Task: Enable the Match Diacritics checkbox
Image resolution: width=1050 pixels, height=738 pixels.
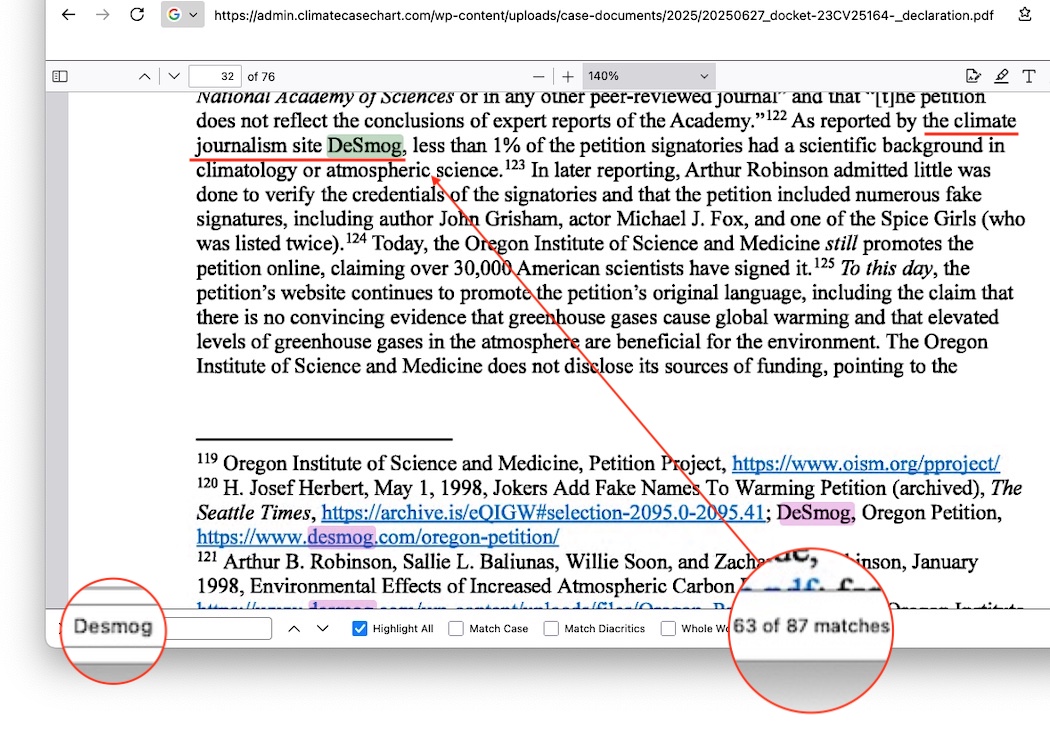Action: tap(551, 629)
